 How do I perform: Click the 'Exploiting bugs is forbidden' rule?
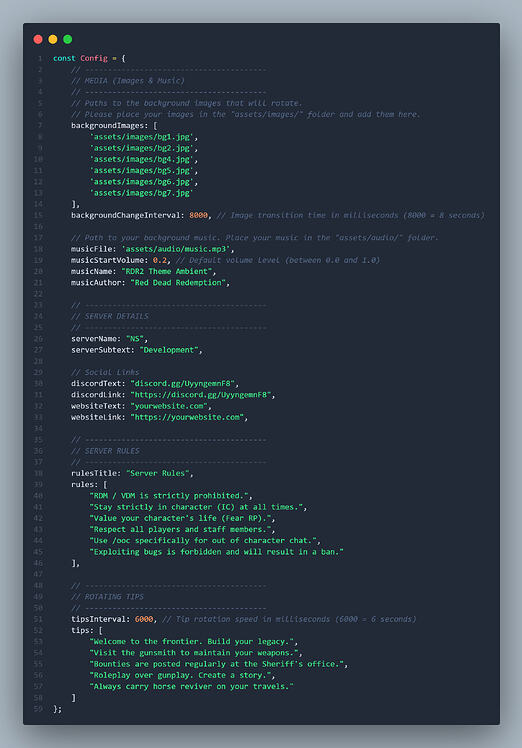click(x=216, y=551)
